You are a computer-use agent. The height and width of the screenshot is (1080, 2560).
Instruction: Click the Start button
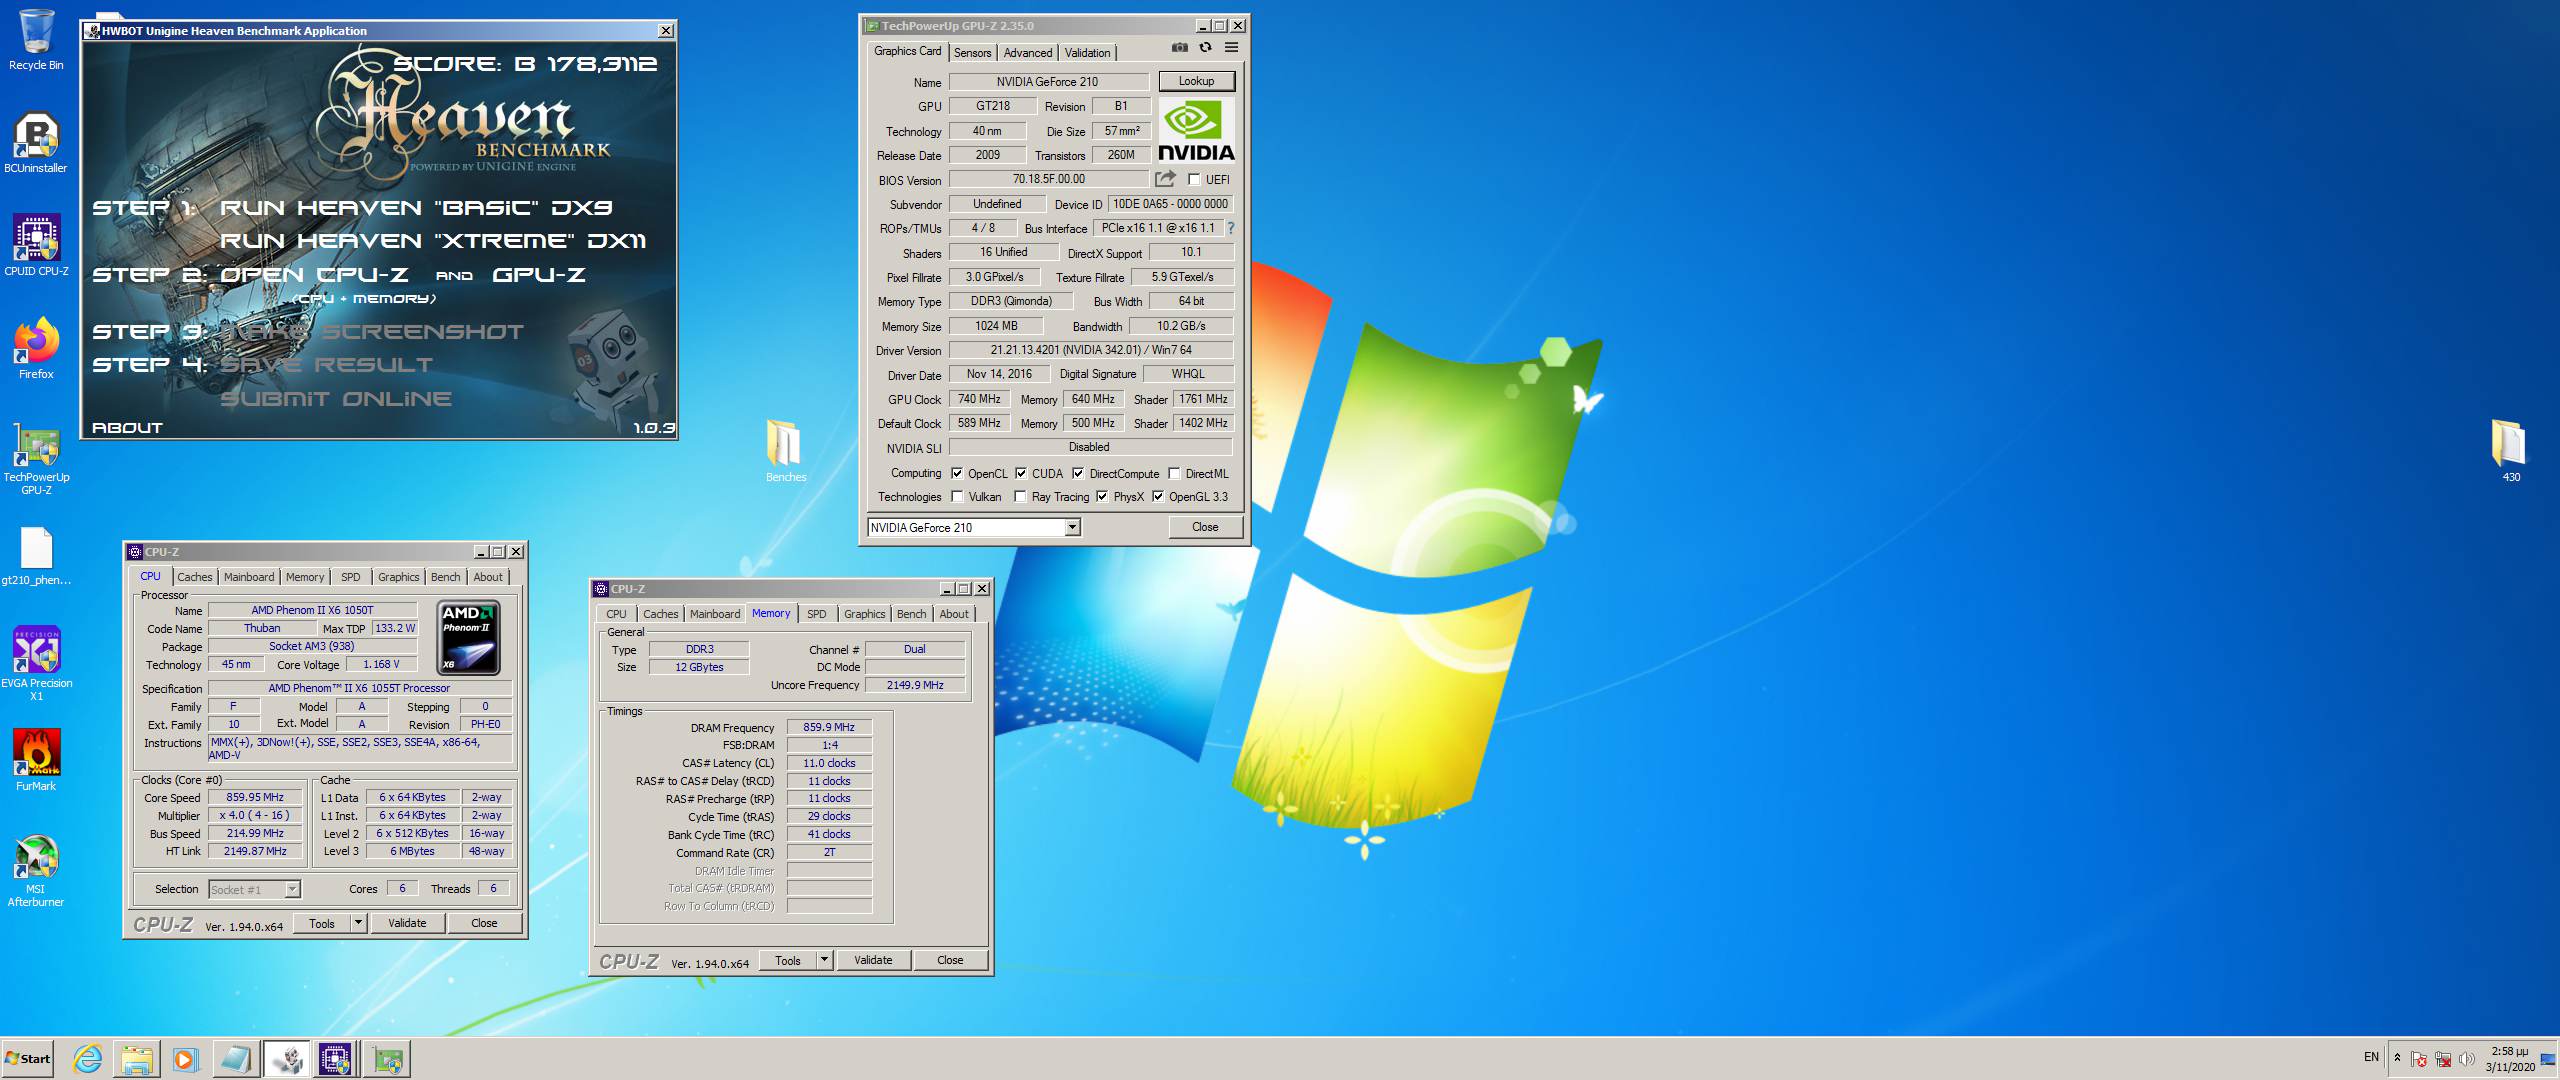28,1059
